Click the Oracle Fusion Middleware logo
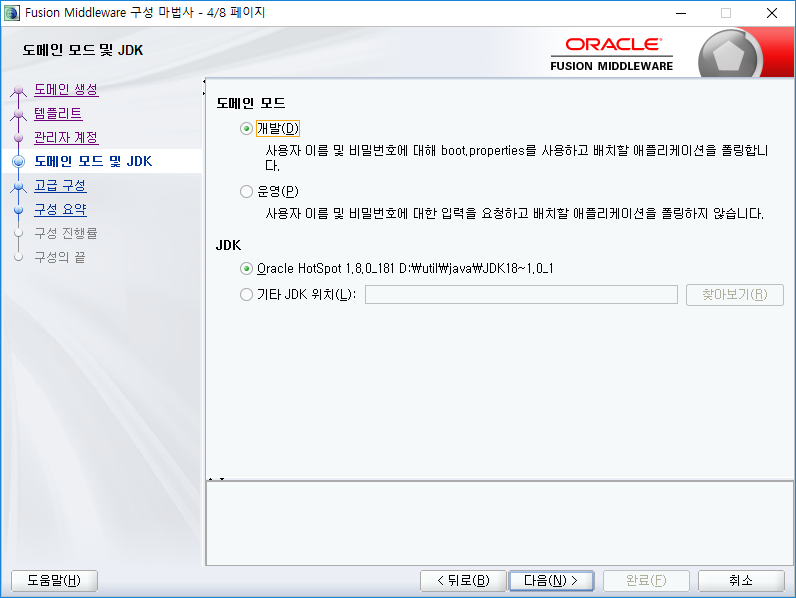This screenshot has width=796, height=598. pyautogui.click(x=612, y=54)
